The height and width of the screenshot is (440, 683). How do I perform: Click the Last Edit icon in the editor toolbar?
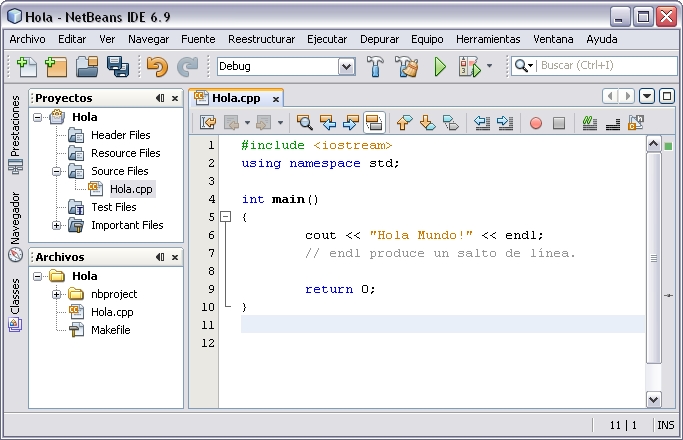(208, 122)
